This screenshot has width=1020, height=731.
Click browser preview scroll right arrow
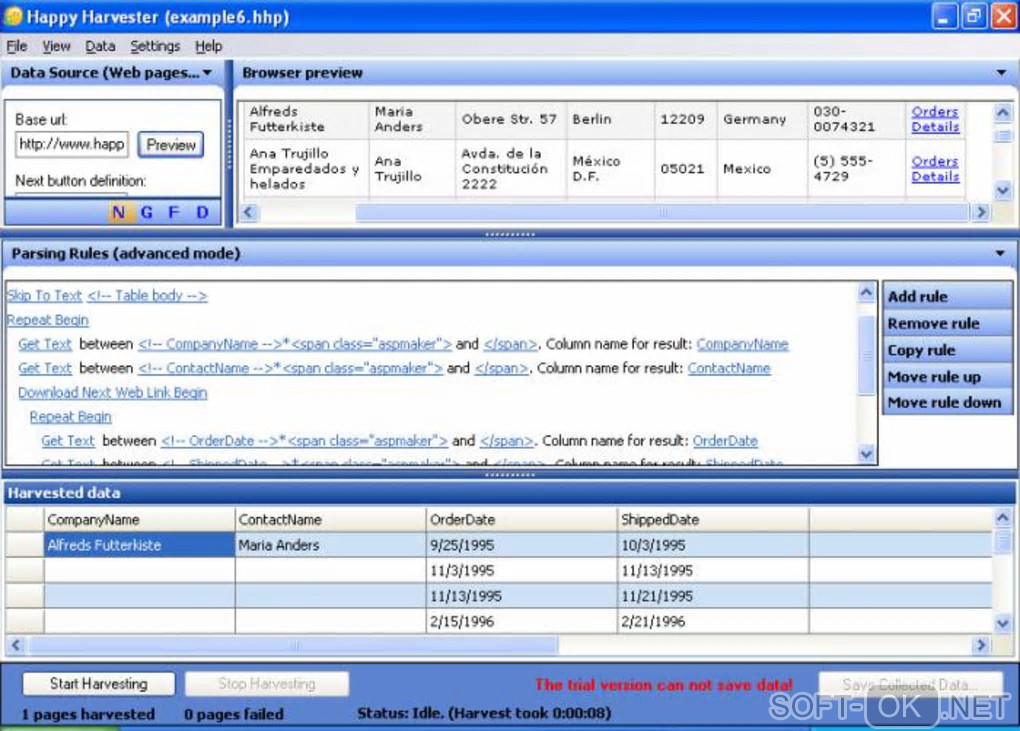pos(981,212)
